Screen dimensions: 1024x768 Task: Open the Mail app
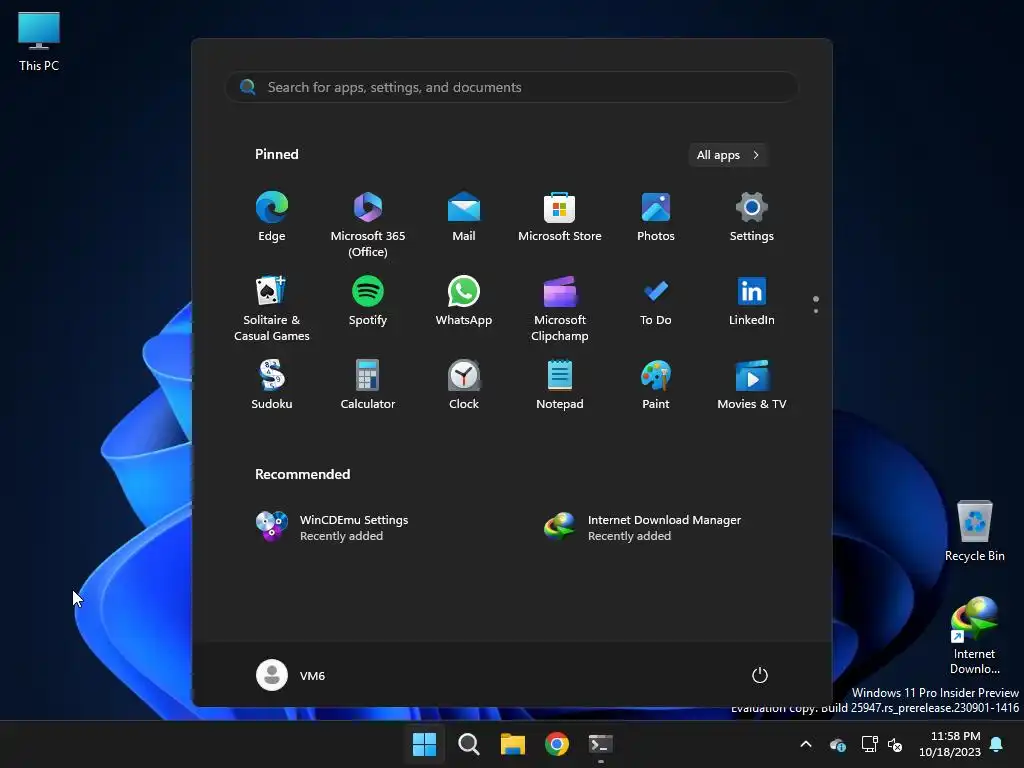[x=464, y=217]
